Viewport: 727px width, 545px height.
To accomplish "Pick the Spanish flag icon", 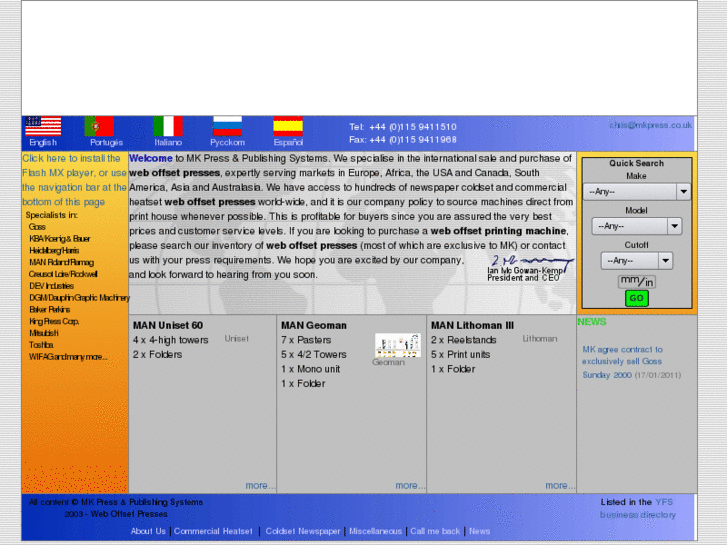I will [288, 126].
